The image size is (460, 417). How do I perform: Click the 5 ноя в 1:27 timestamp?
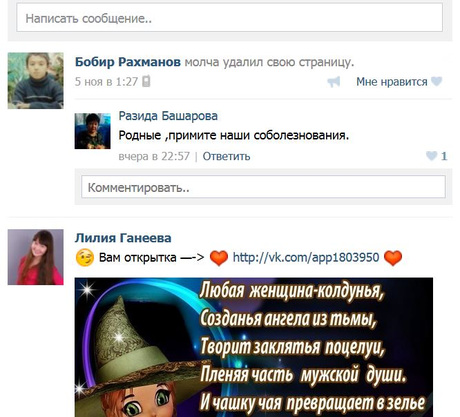coord(106,82)
